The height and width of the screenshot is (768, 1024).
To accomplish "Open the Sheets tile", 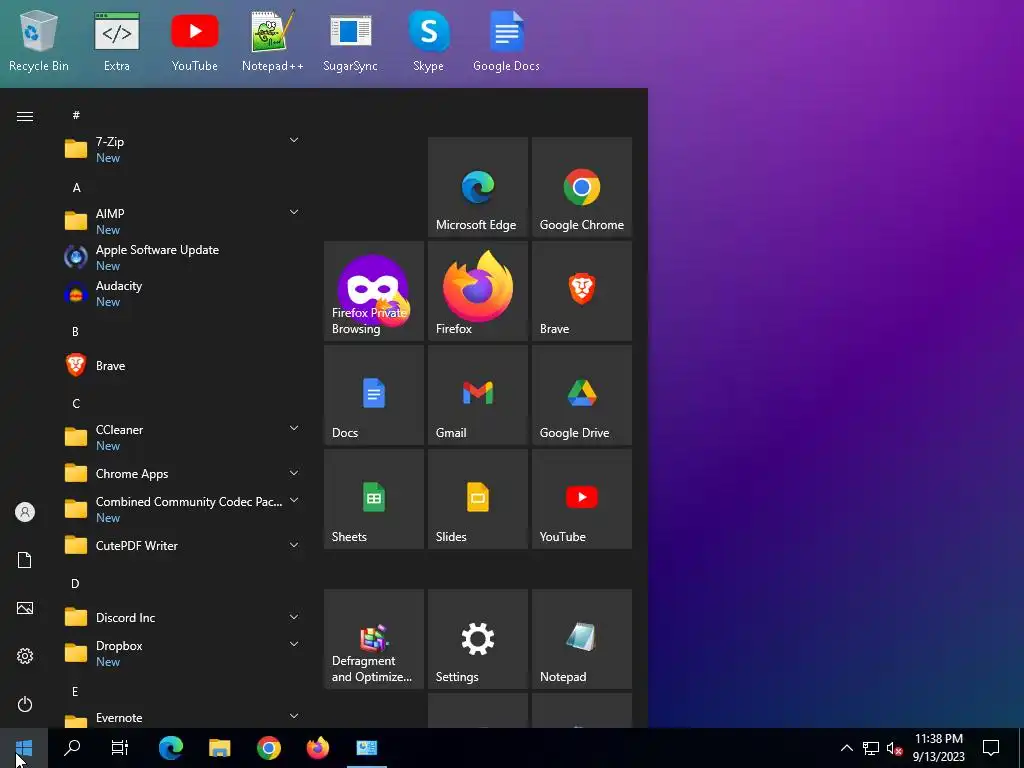I will pyautogui.click(x=374, y=498).
